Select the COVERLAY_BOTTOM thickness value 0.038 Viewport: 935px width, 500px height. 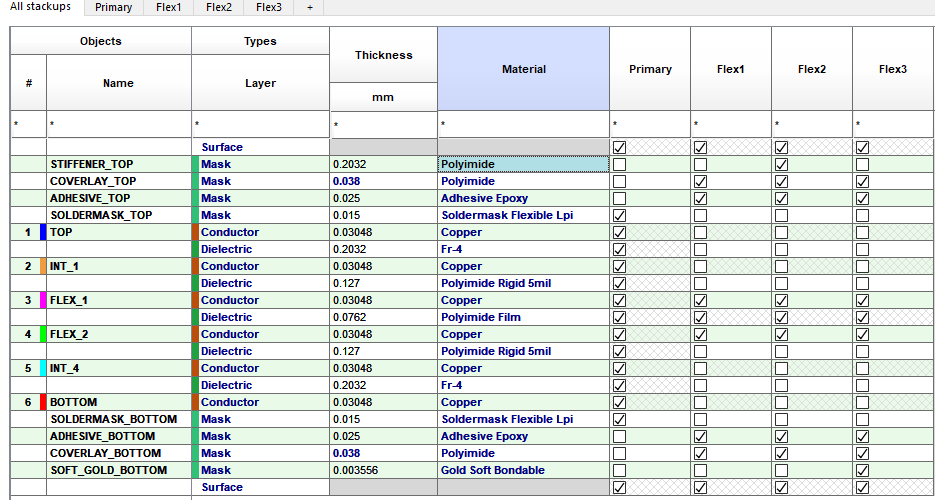346,453
